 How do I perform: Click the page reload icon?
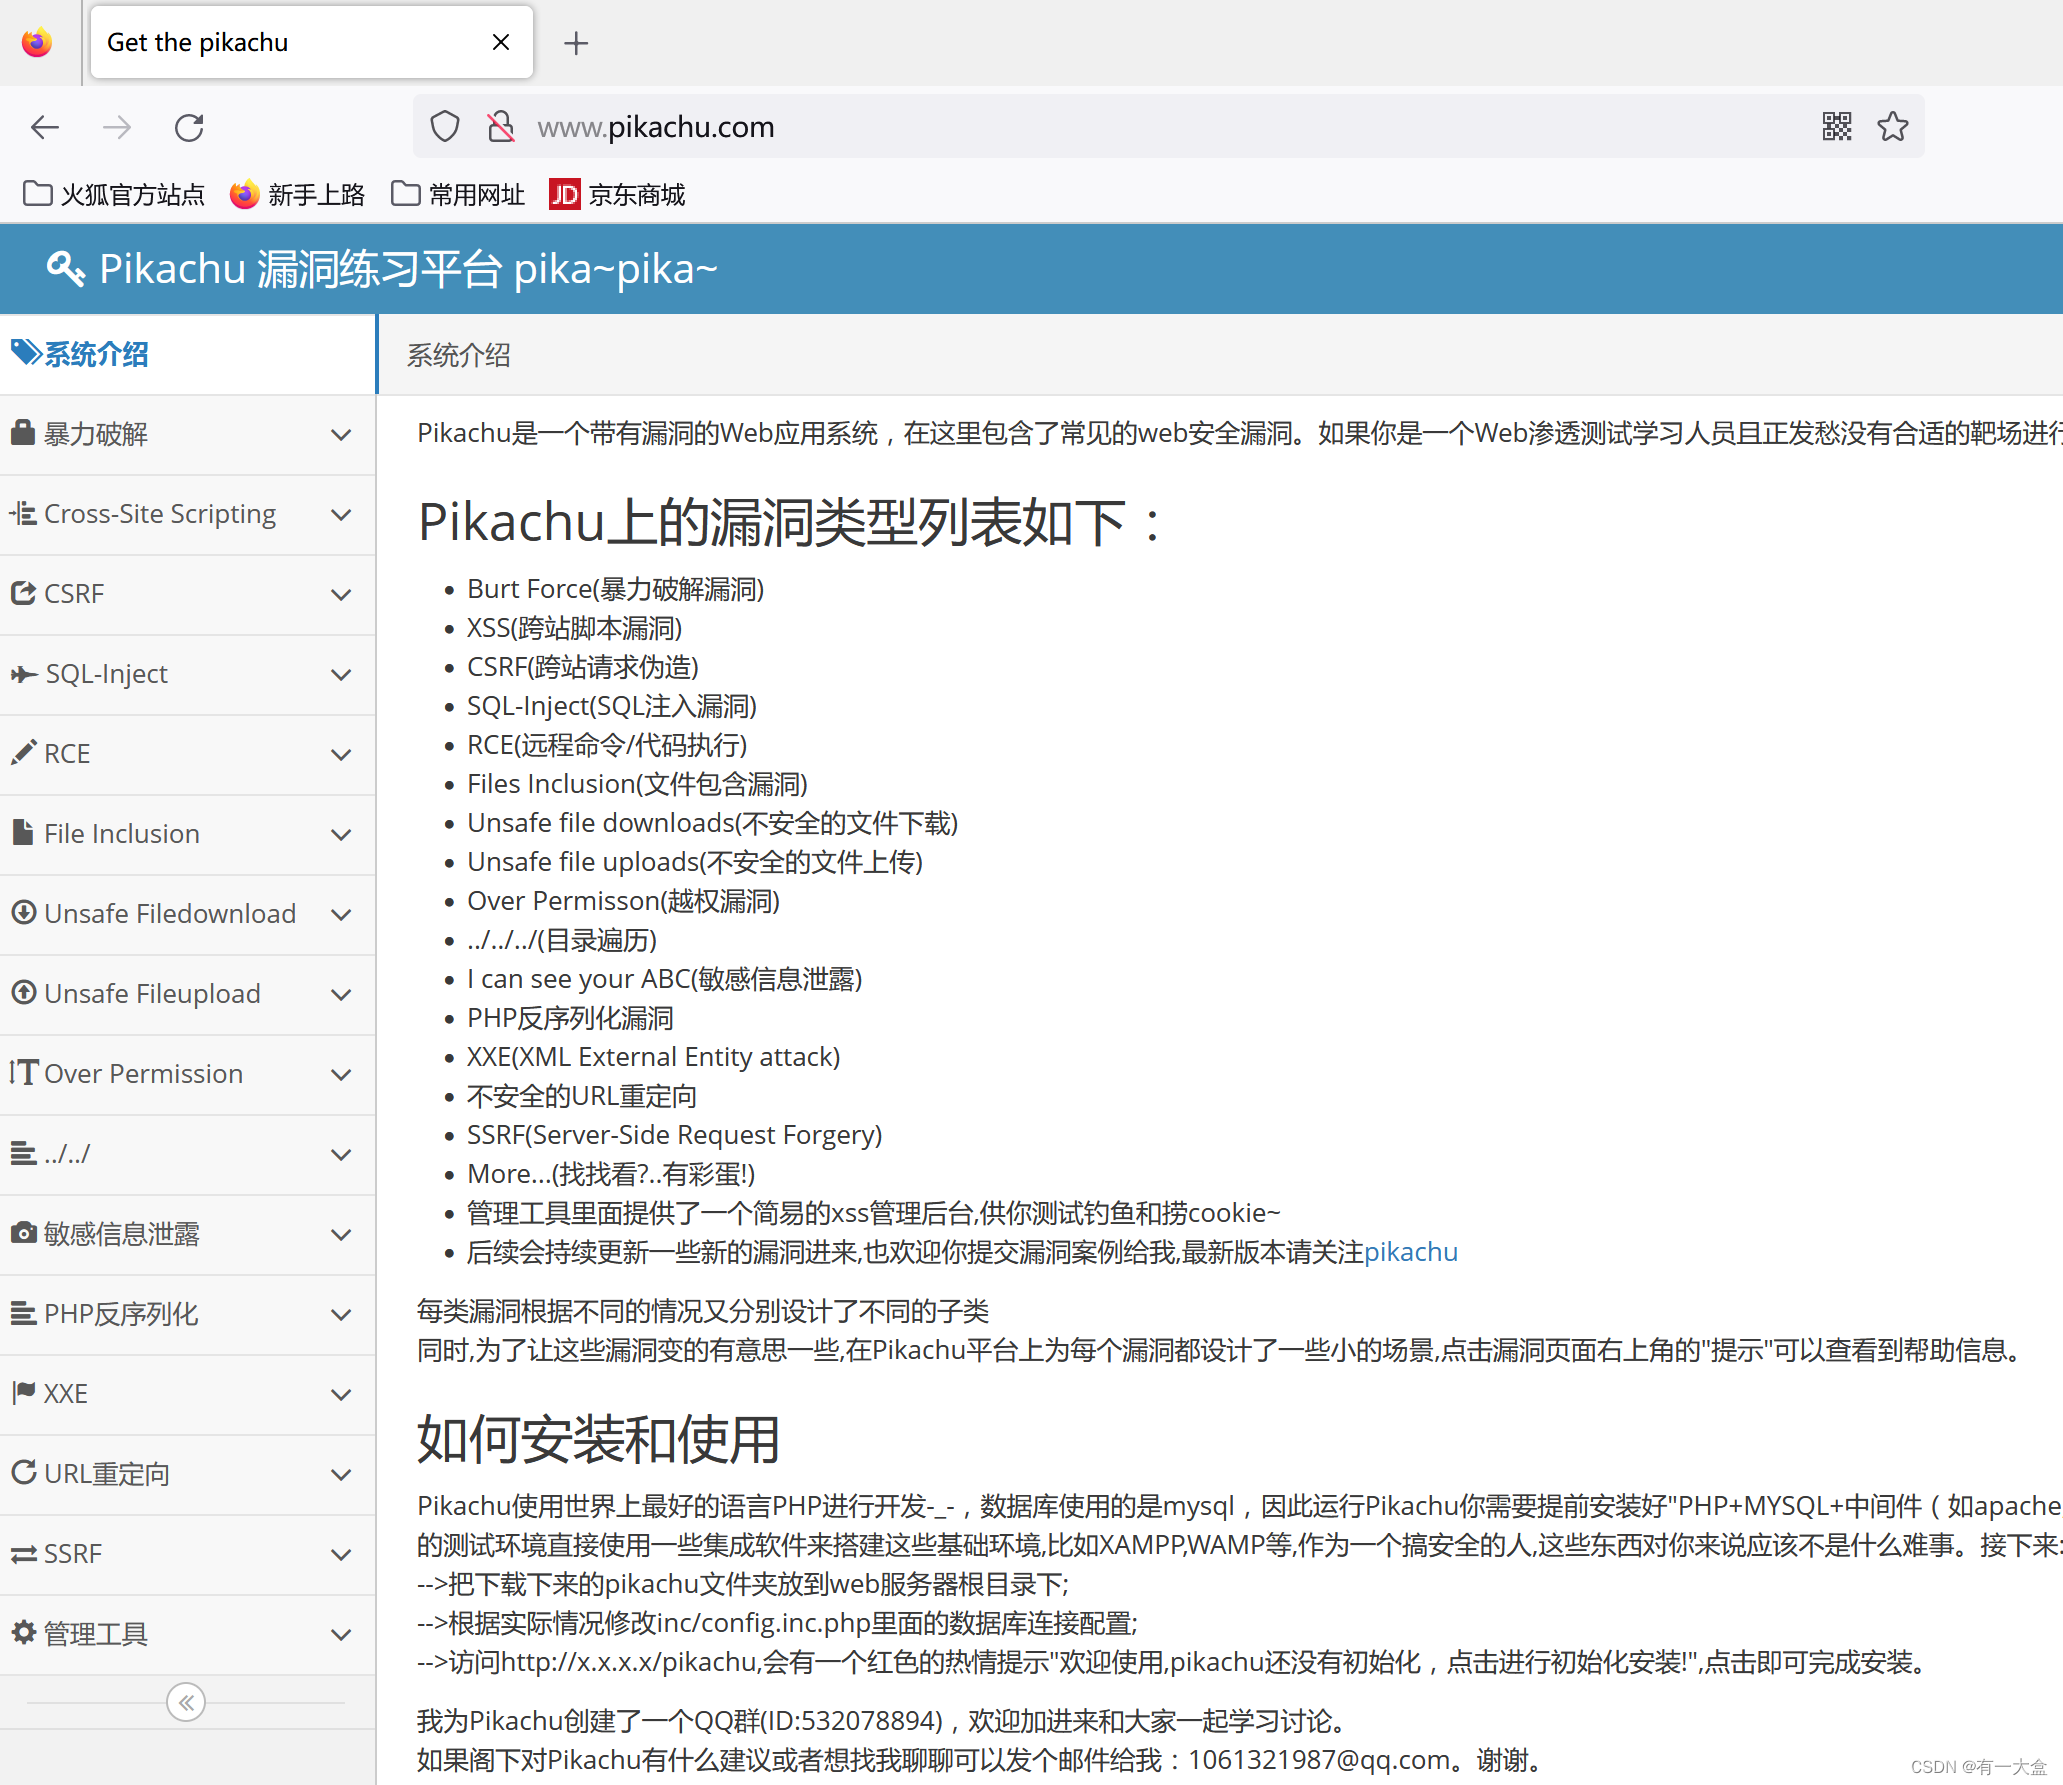pos(189,127)
